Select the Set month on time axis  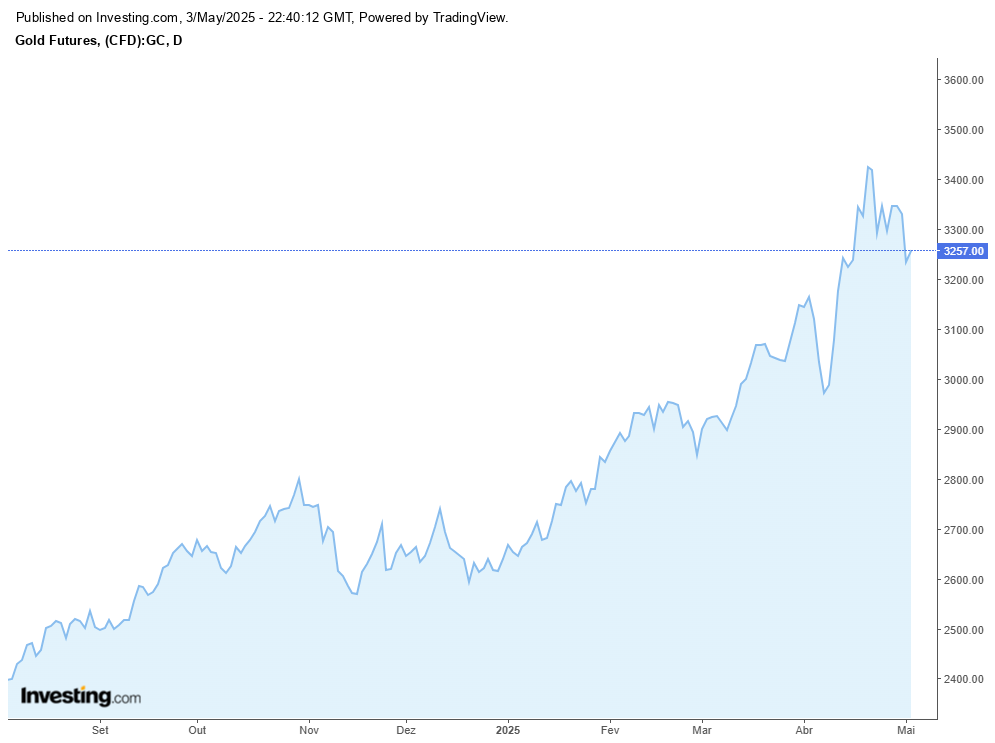pos(100,729)
